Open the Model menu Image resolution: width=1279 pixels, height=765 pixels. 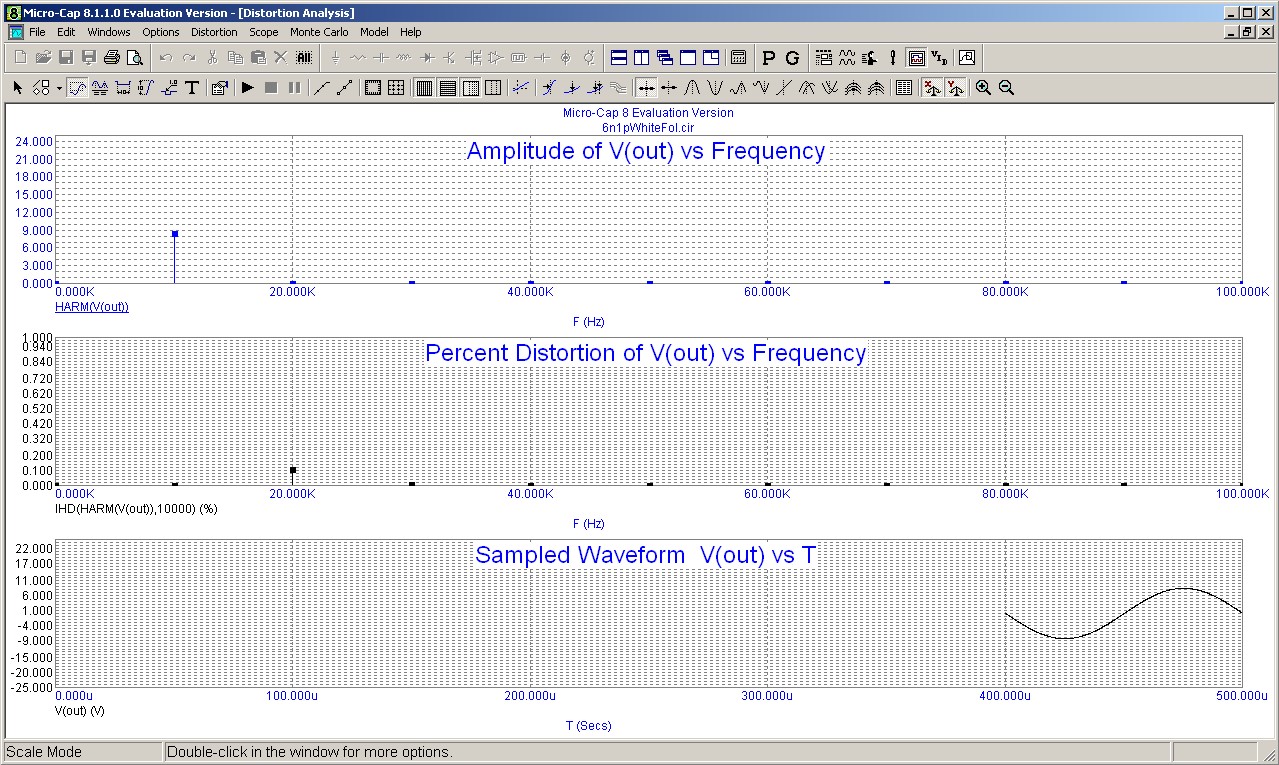374,32
